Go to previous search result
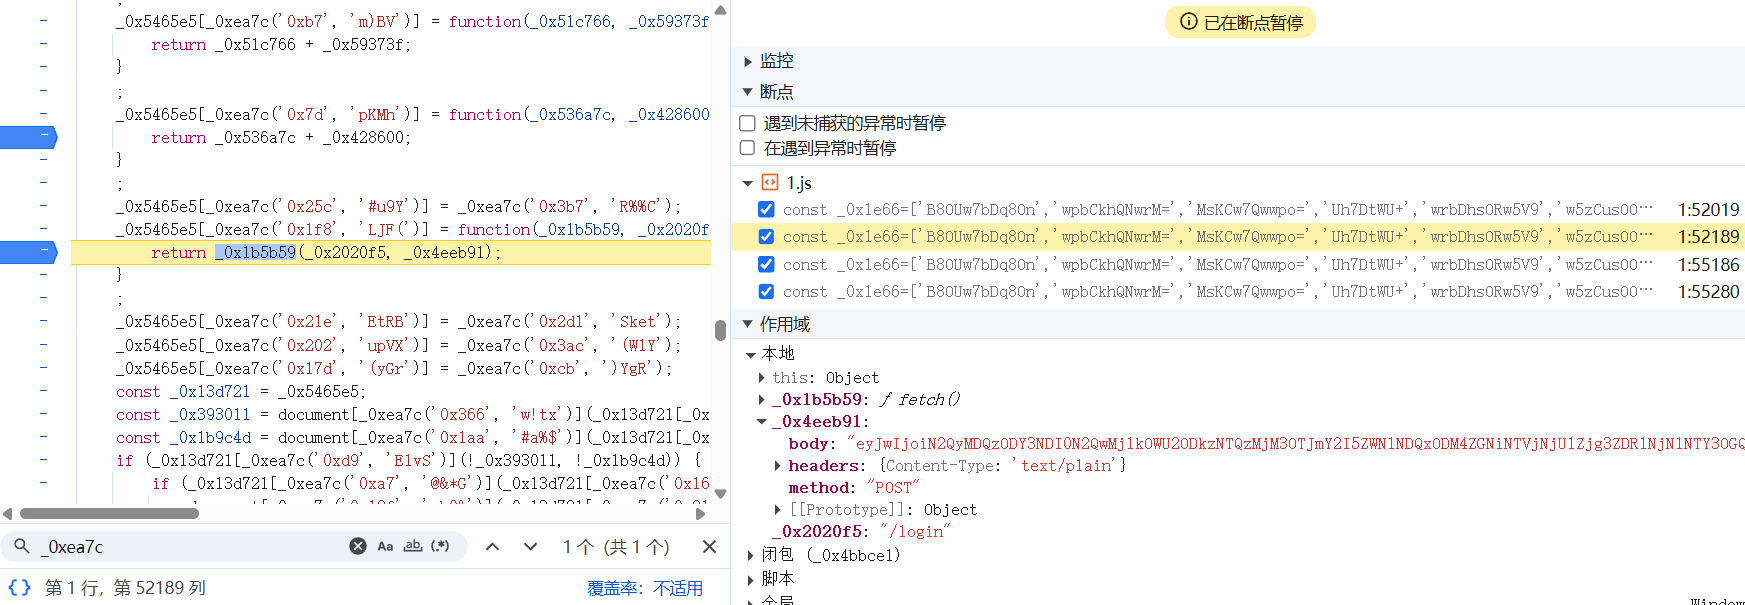The image size is (1745, 605). [492, 546]
